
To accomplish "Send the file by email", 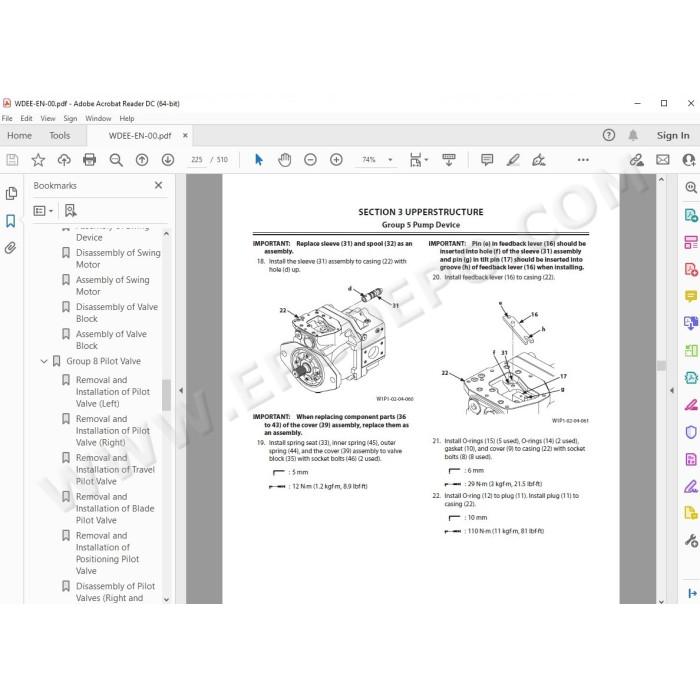I will (x=663, y=160).
